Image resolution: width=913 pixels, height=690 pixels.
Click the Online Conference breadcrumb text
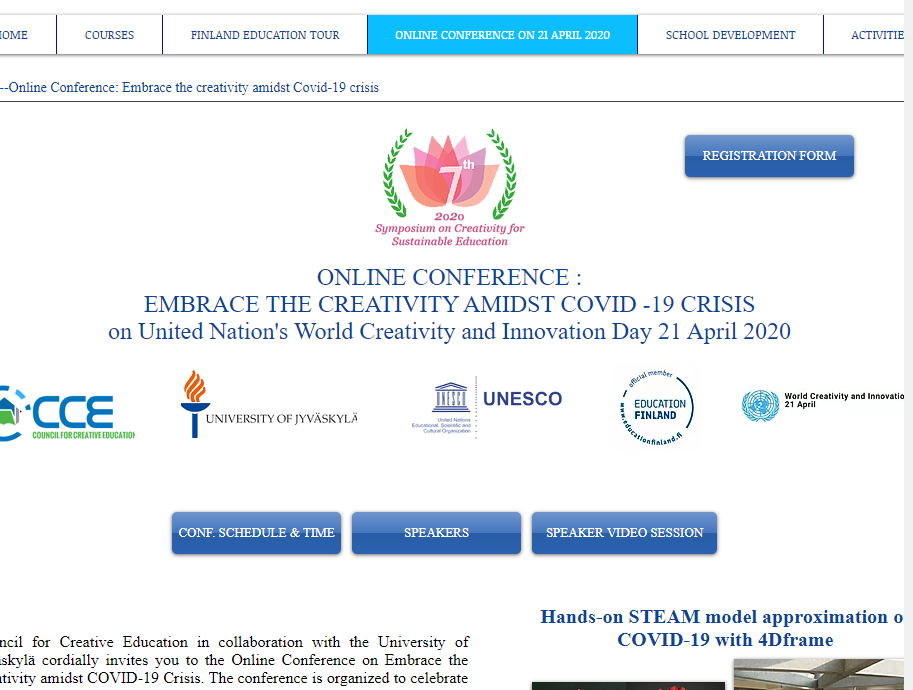(190, 87)
